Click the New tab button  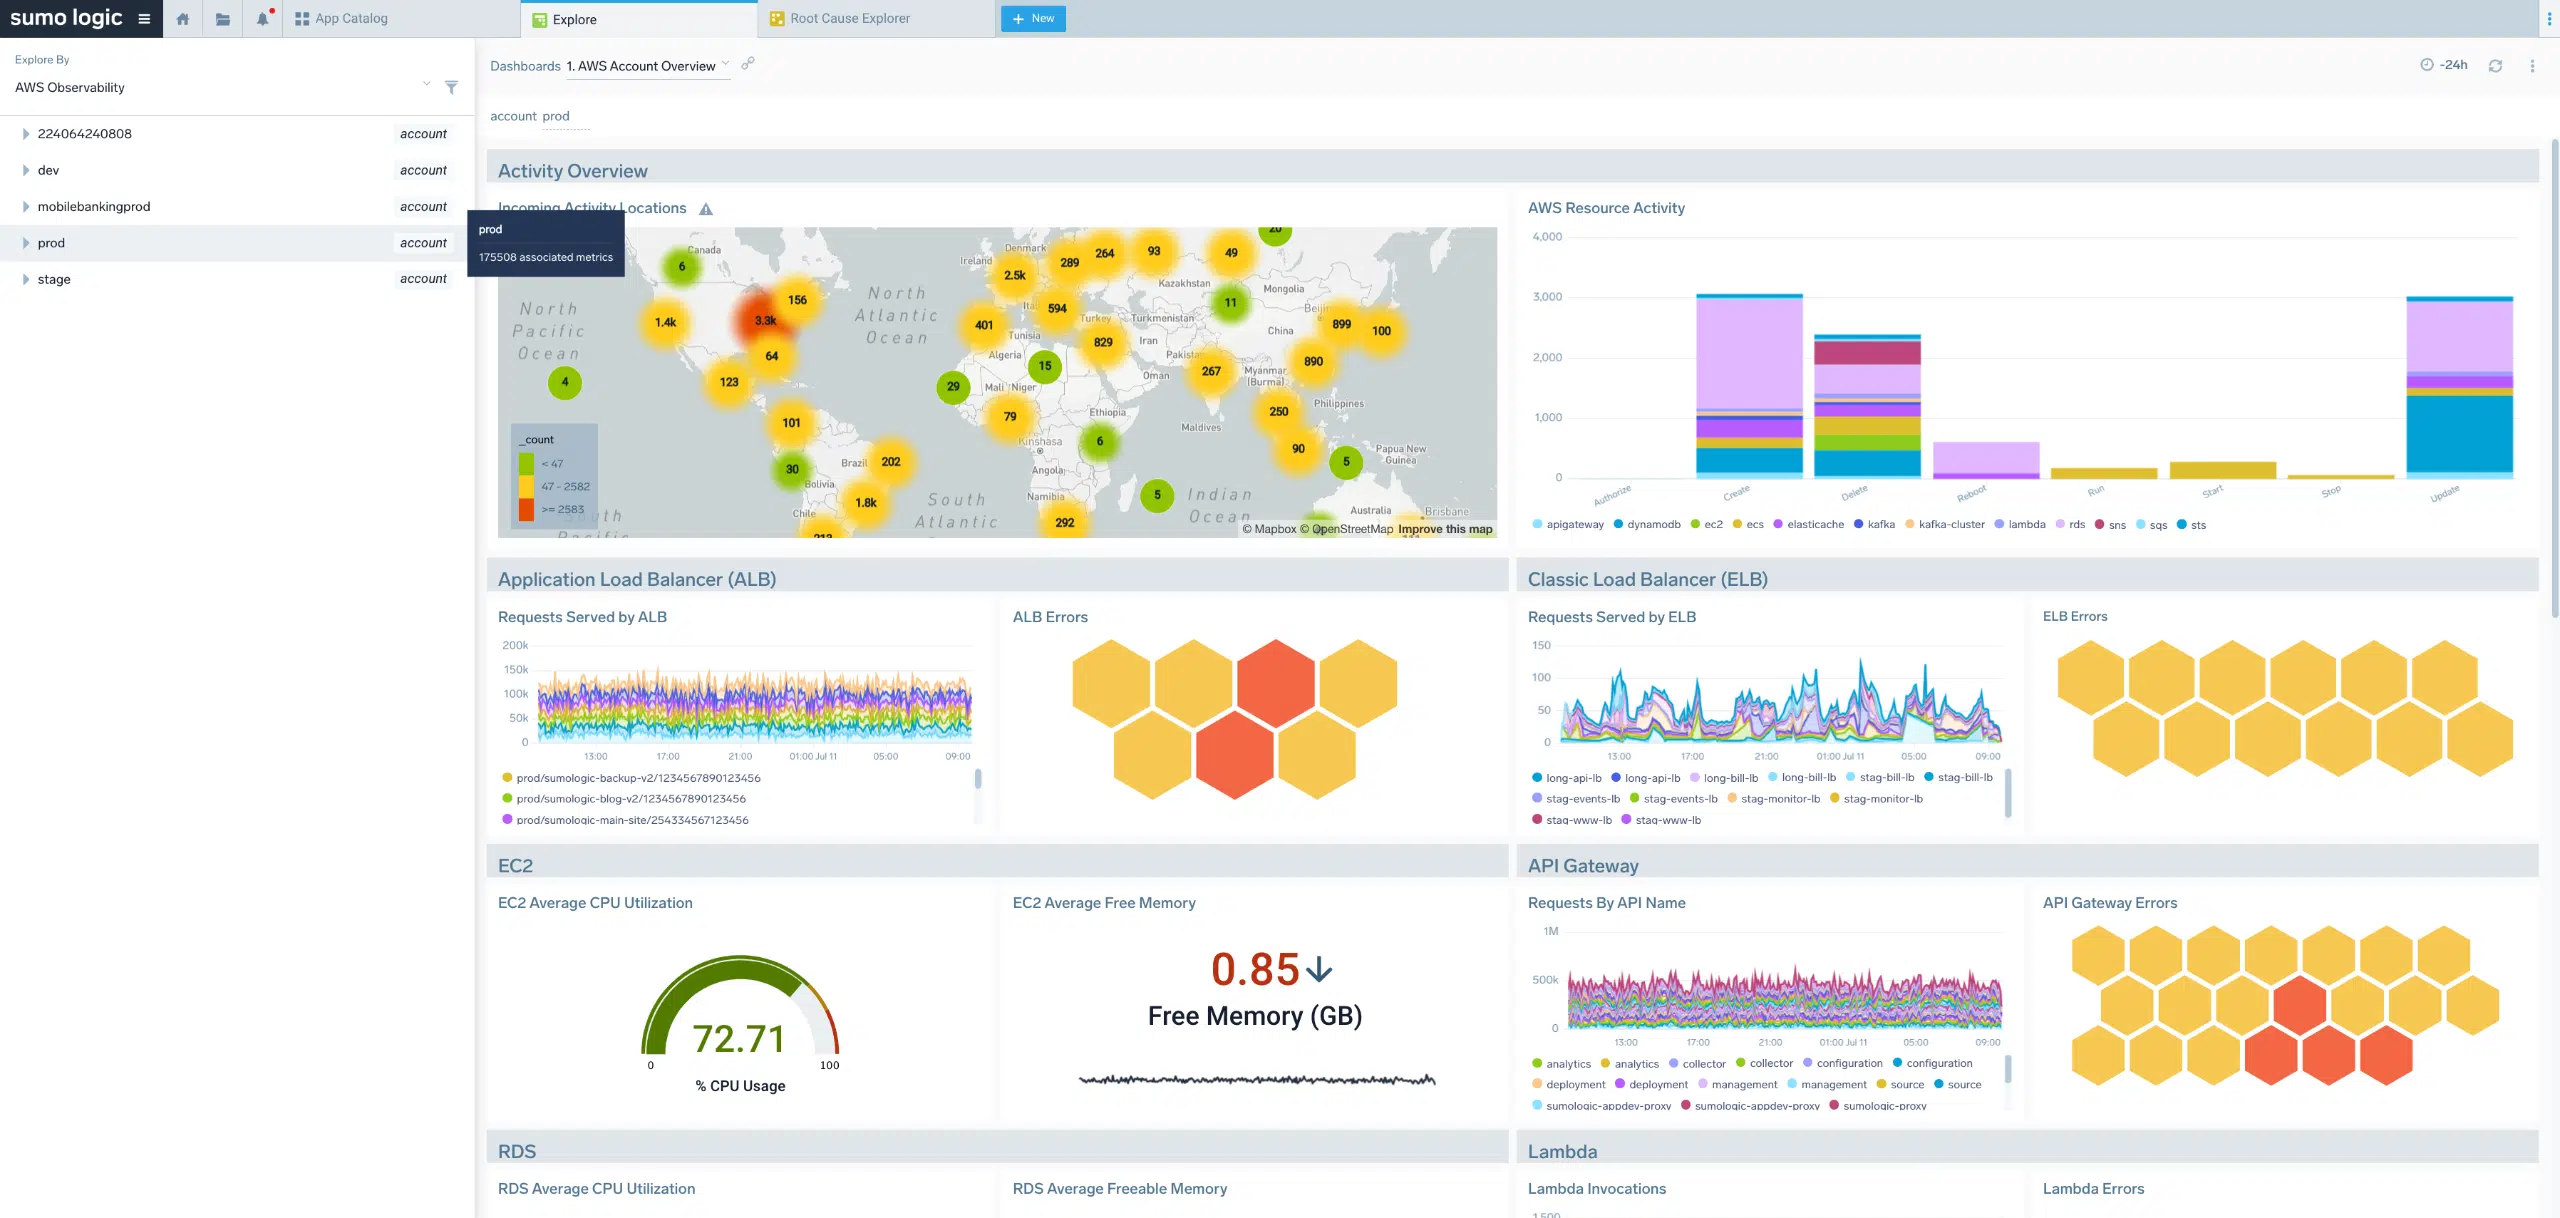(x=1033, y=19)
